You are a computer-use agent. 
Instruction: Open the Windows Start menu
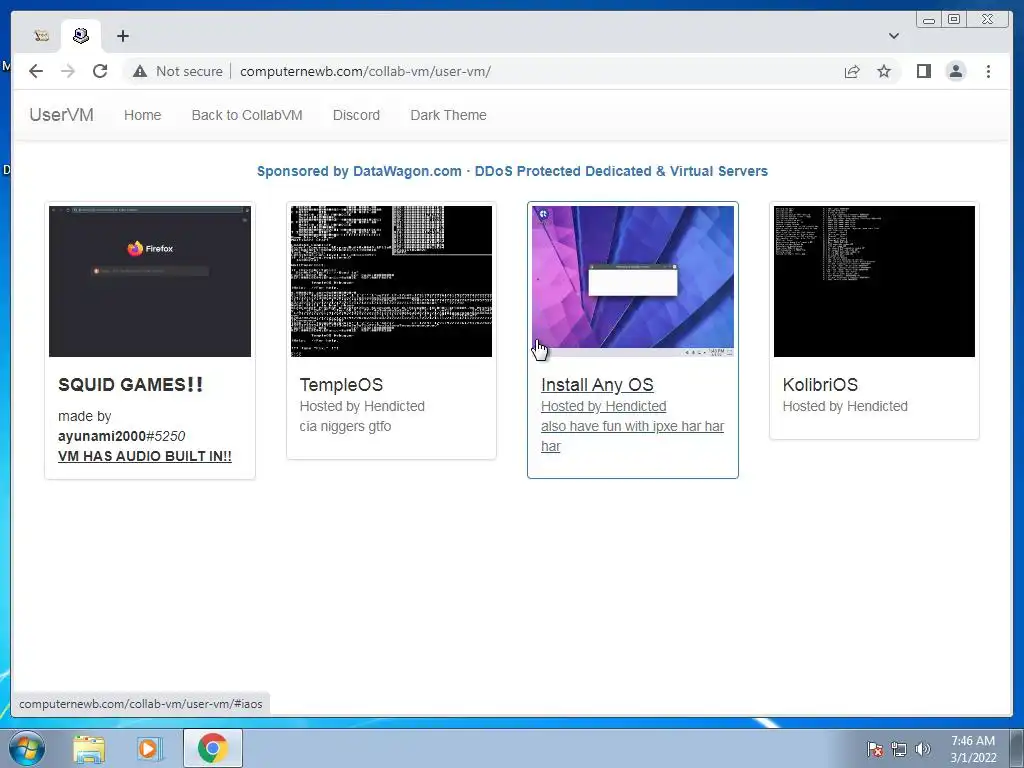[27, 748]
